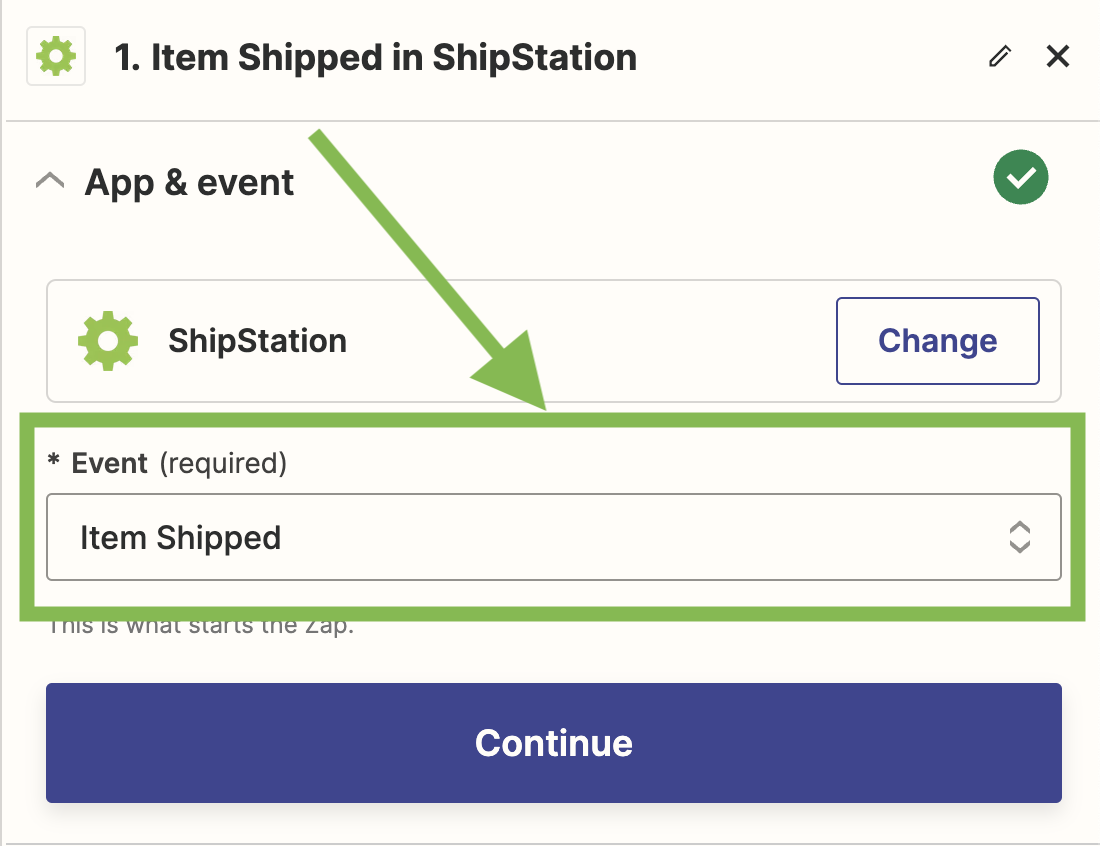Click the App & event section heading
The width and height of the screenshot is (1100, 846).
coord(189,183)
